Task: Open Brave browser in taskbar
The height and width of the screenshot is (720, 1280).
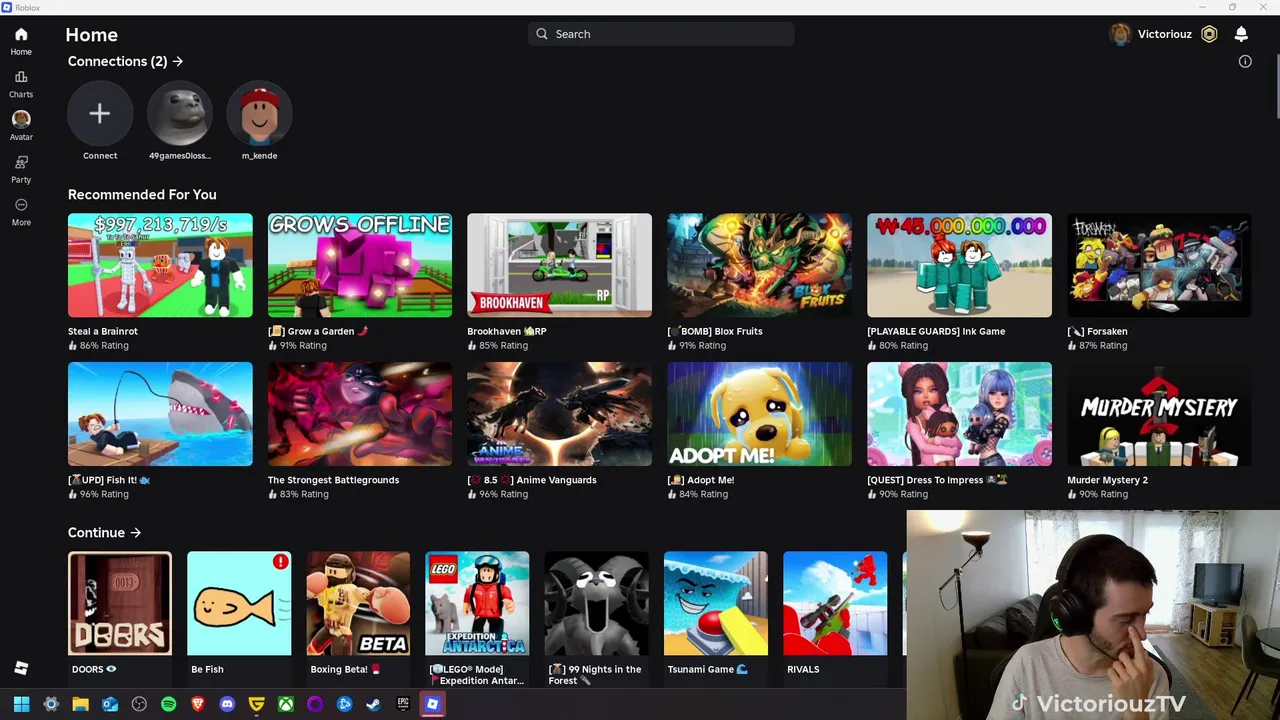Action: [x=198, y=704]
